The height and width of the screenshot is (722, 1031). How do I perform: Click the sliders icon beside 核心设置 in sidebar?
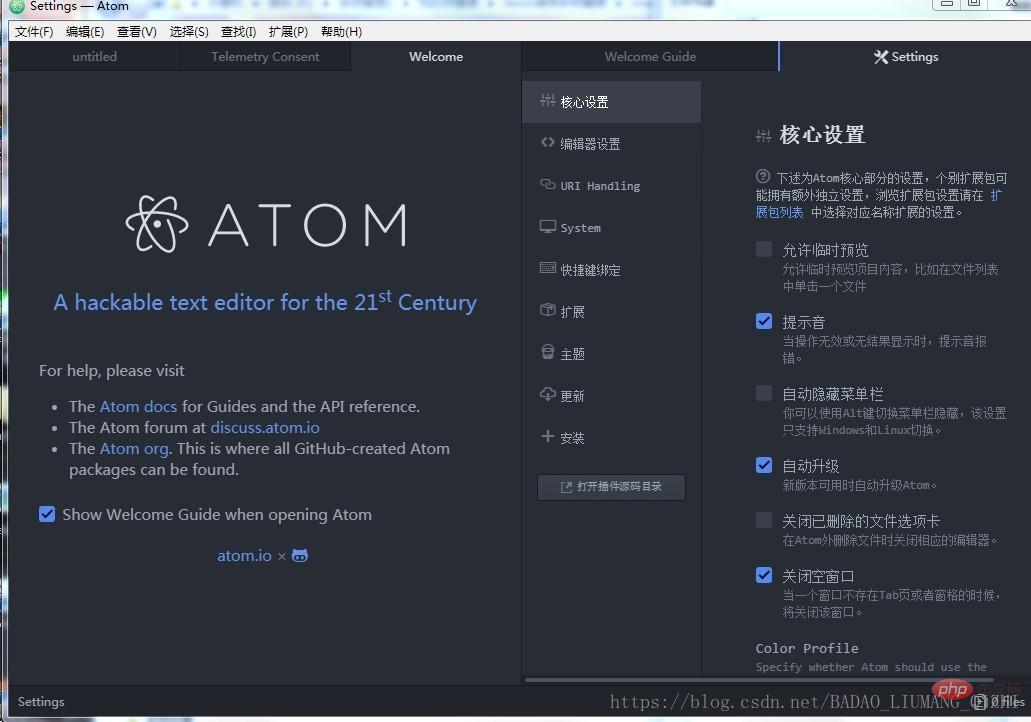pos(547,101)
